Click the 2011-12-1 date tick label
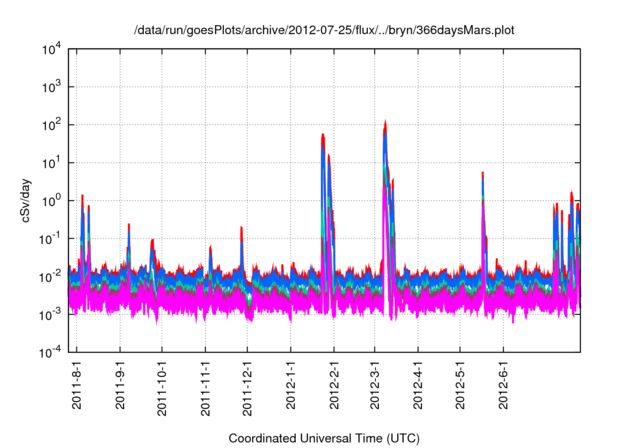The image size is (640, 448). [x=247, y=388]
